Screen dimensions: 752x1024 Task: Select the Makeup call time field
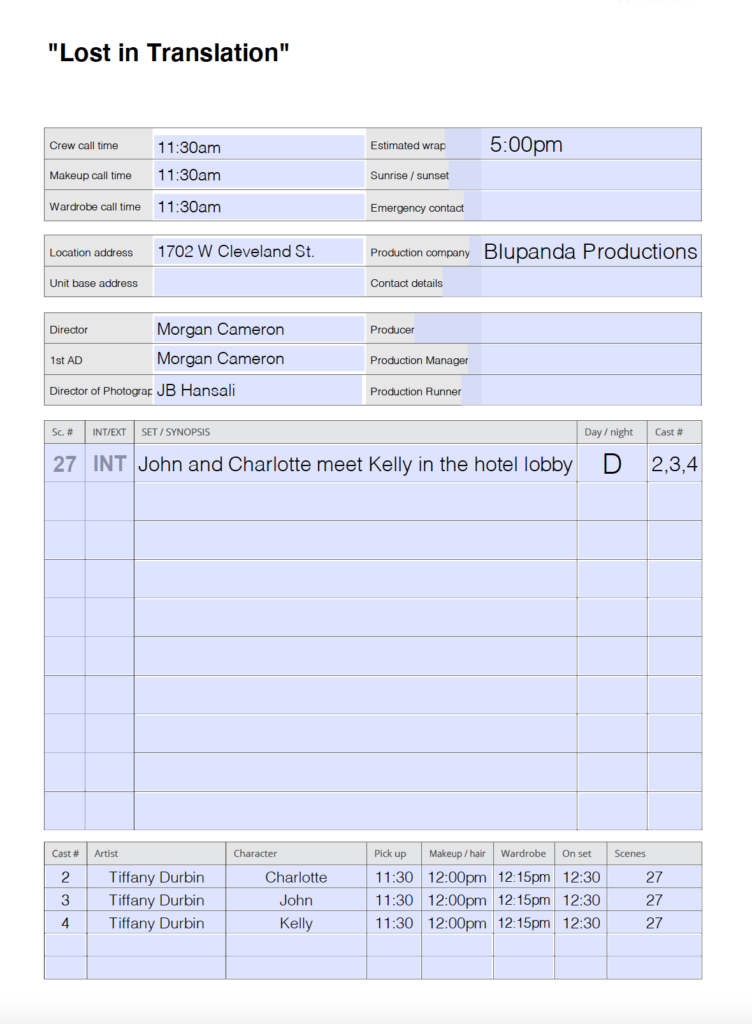(258, 175)
